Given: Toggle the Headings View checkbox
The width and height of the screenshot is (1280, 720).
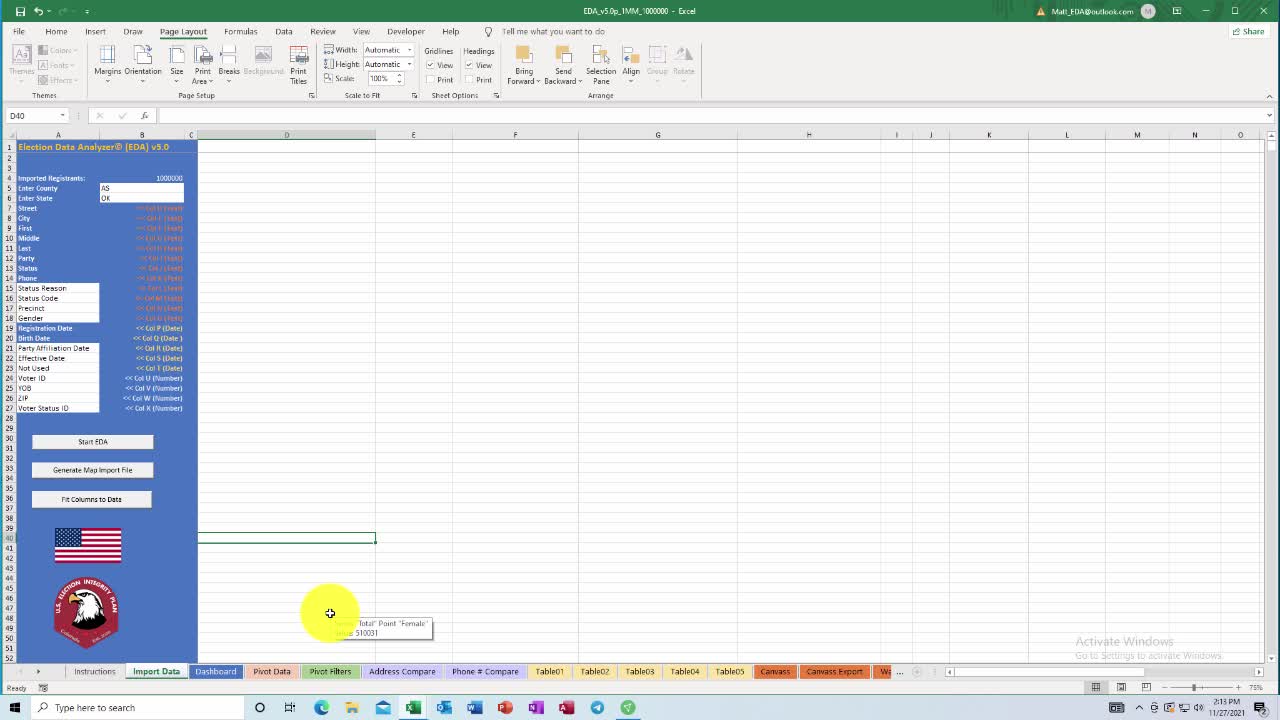Looking at the screenshot, I should point(469,65).
